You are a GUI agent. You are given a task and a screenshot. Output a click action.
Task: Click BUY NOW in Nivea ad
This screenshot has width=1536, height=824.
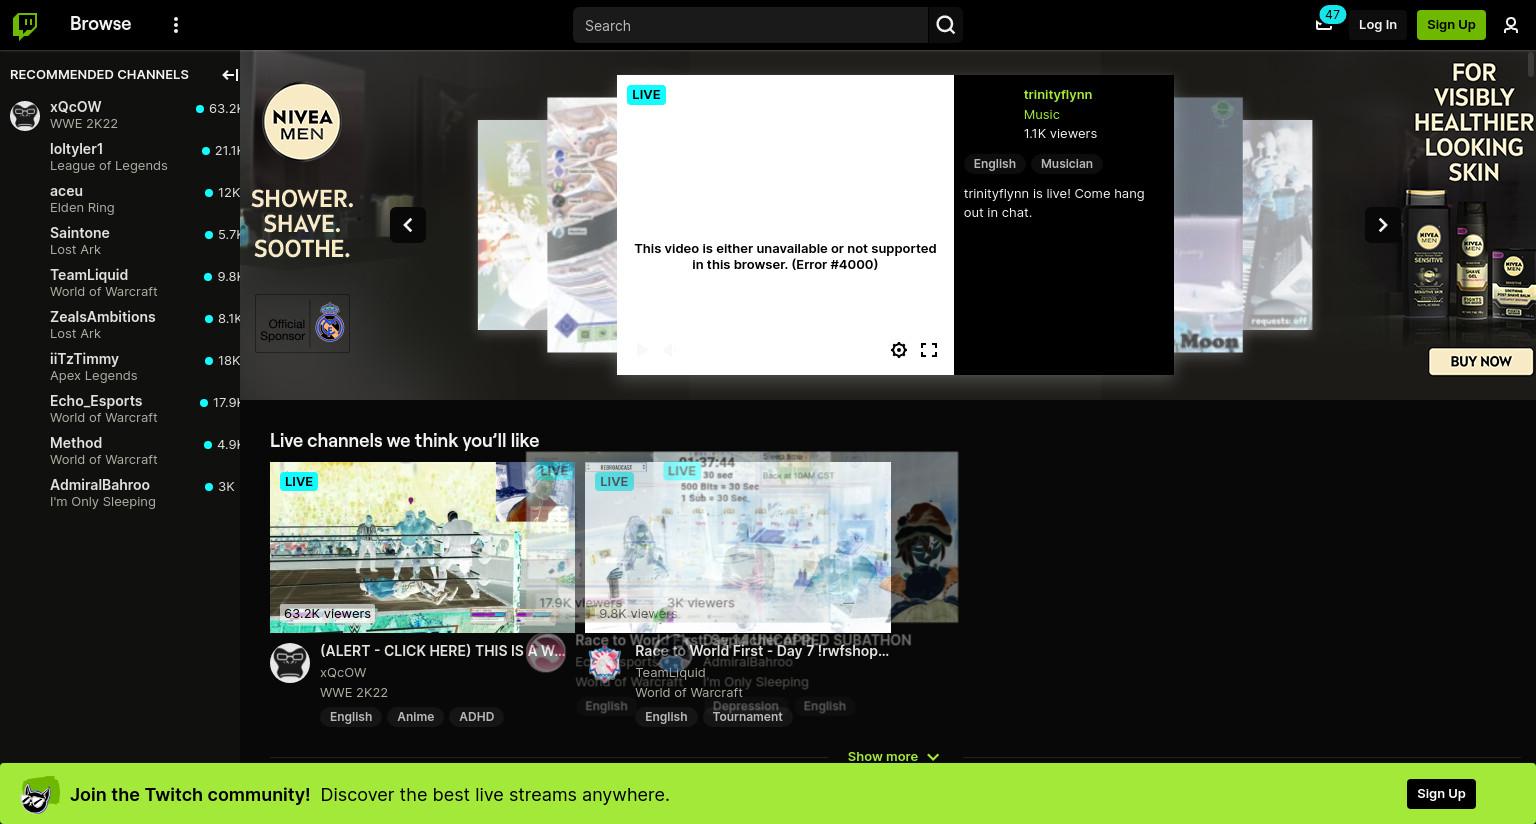pyautogui.click(x=1481, y=361)
